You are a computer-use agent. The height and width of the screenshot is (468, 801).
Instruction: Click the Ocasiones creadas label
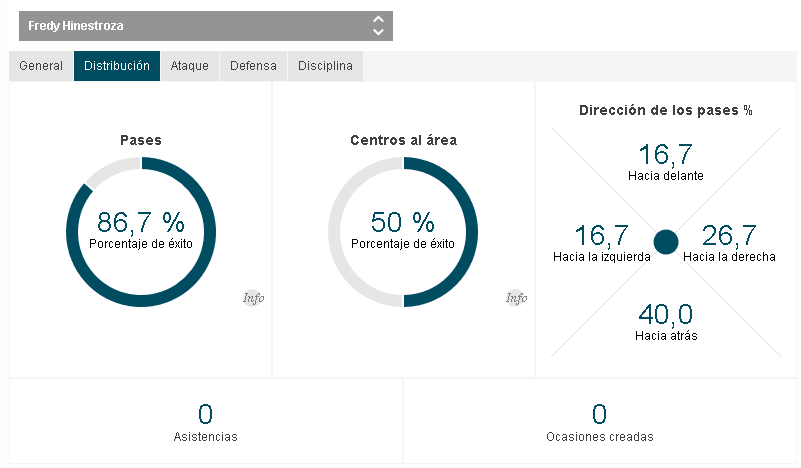(x=600, y=437)
